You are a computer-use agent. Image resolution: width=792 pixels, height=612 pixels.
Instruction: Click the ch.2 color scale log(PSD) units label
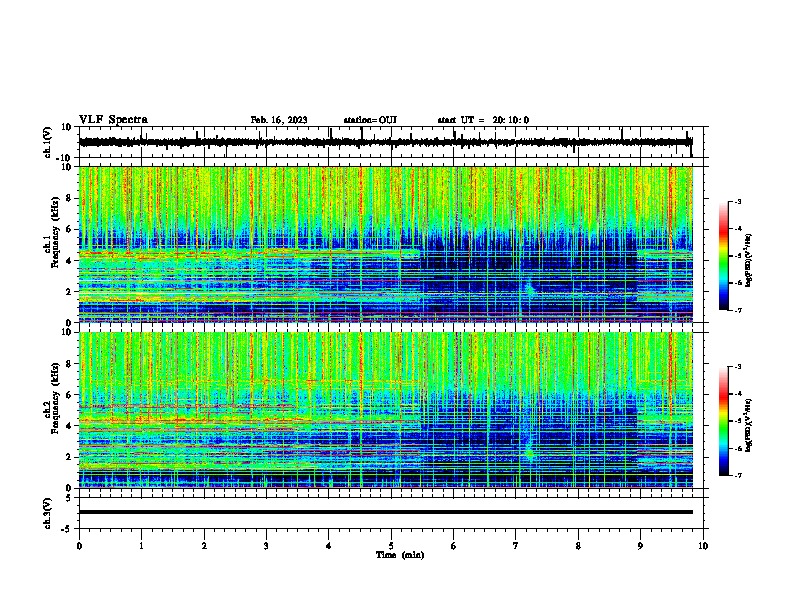pos(748,425)
